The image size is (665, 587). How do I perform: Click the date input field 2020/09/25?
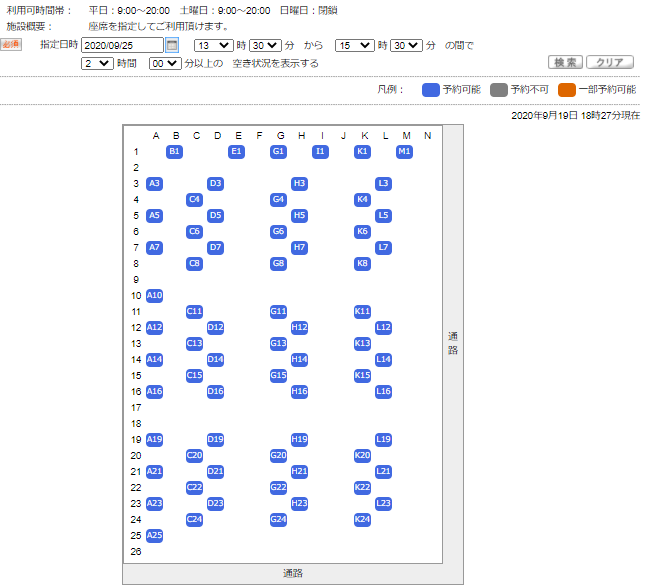(122, 45)
